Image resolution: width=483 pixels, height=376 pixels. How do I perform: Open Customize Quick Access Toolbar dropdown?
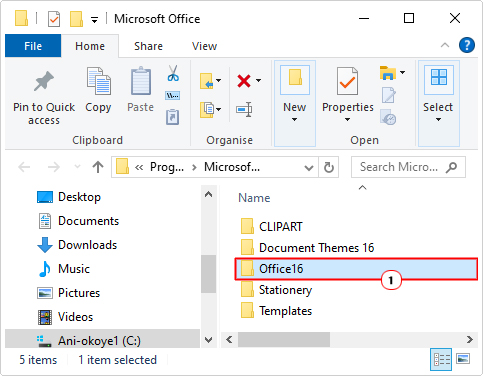95,20
